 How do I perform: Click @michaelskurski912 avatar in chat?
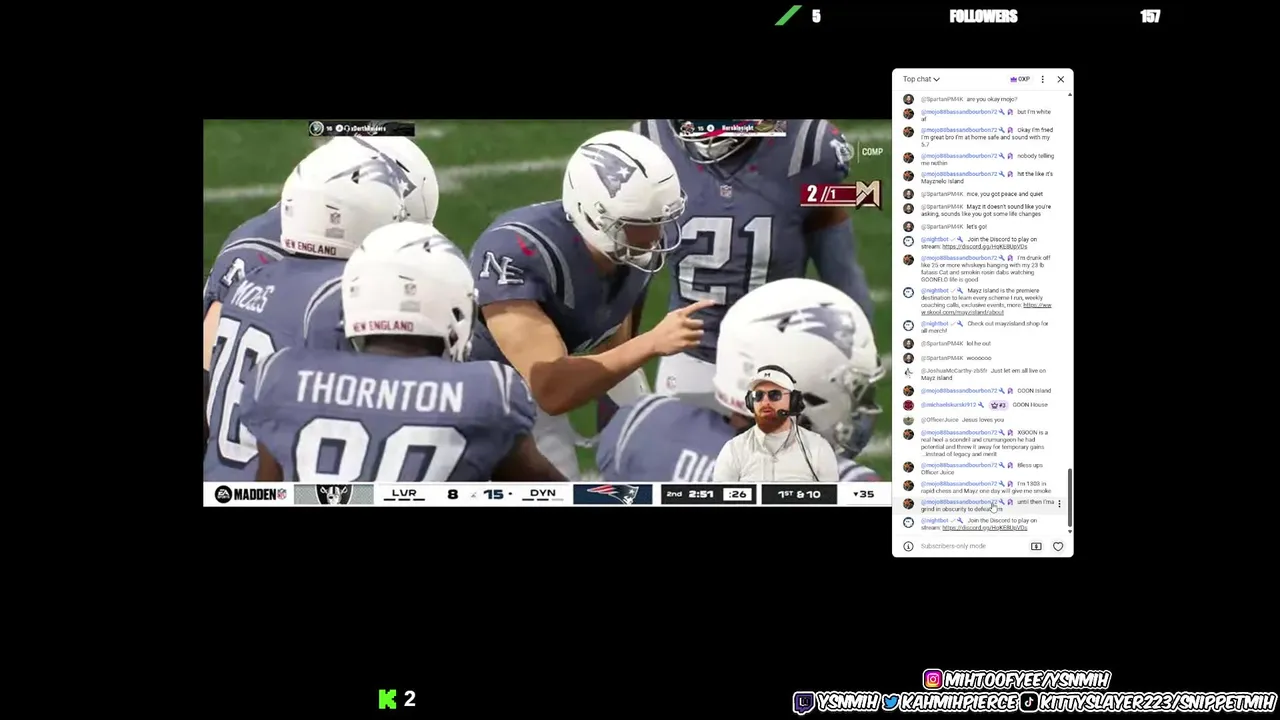[x=908, y=405]
